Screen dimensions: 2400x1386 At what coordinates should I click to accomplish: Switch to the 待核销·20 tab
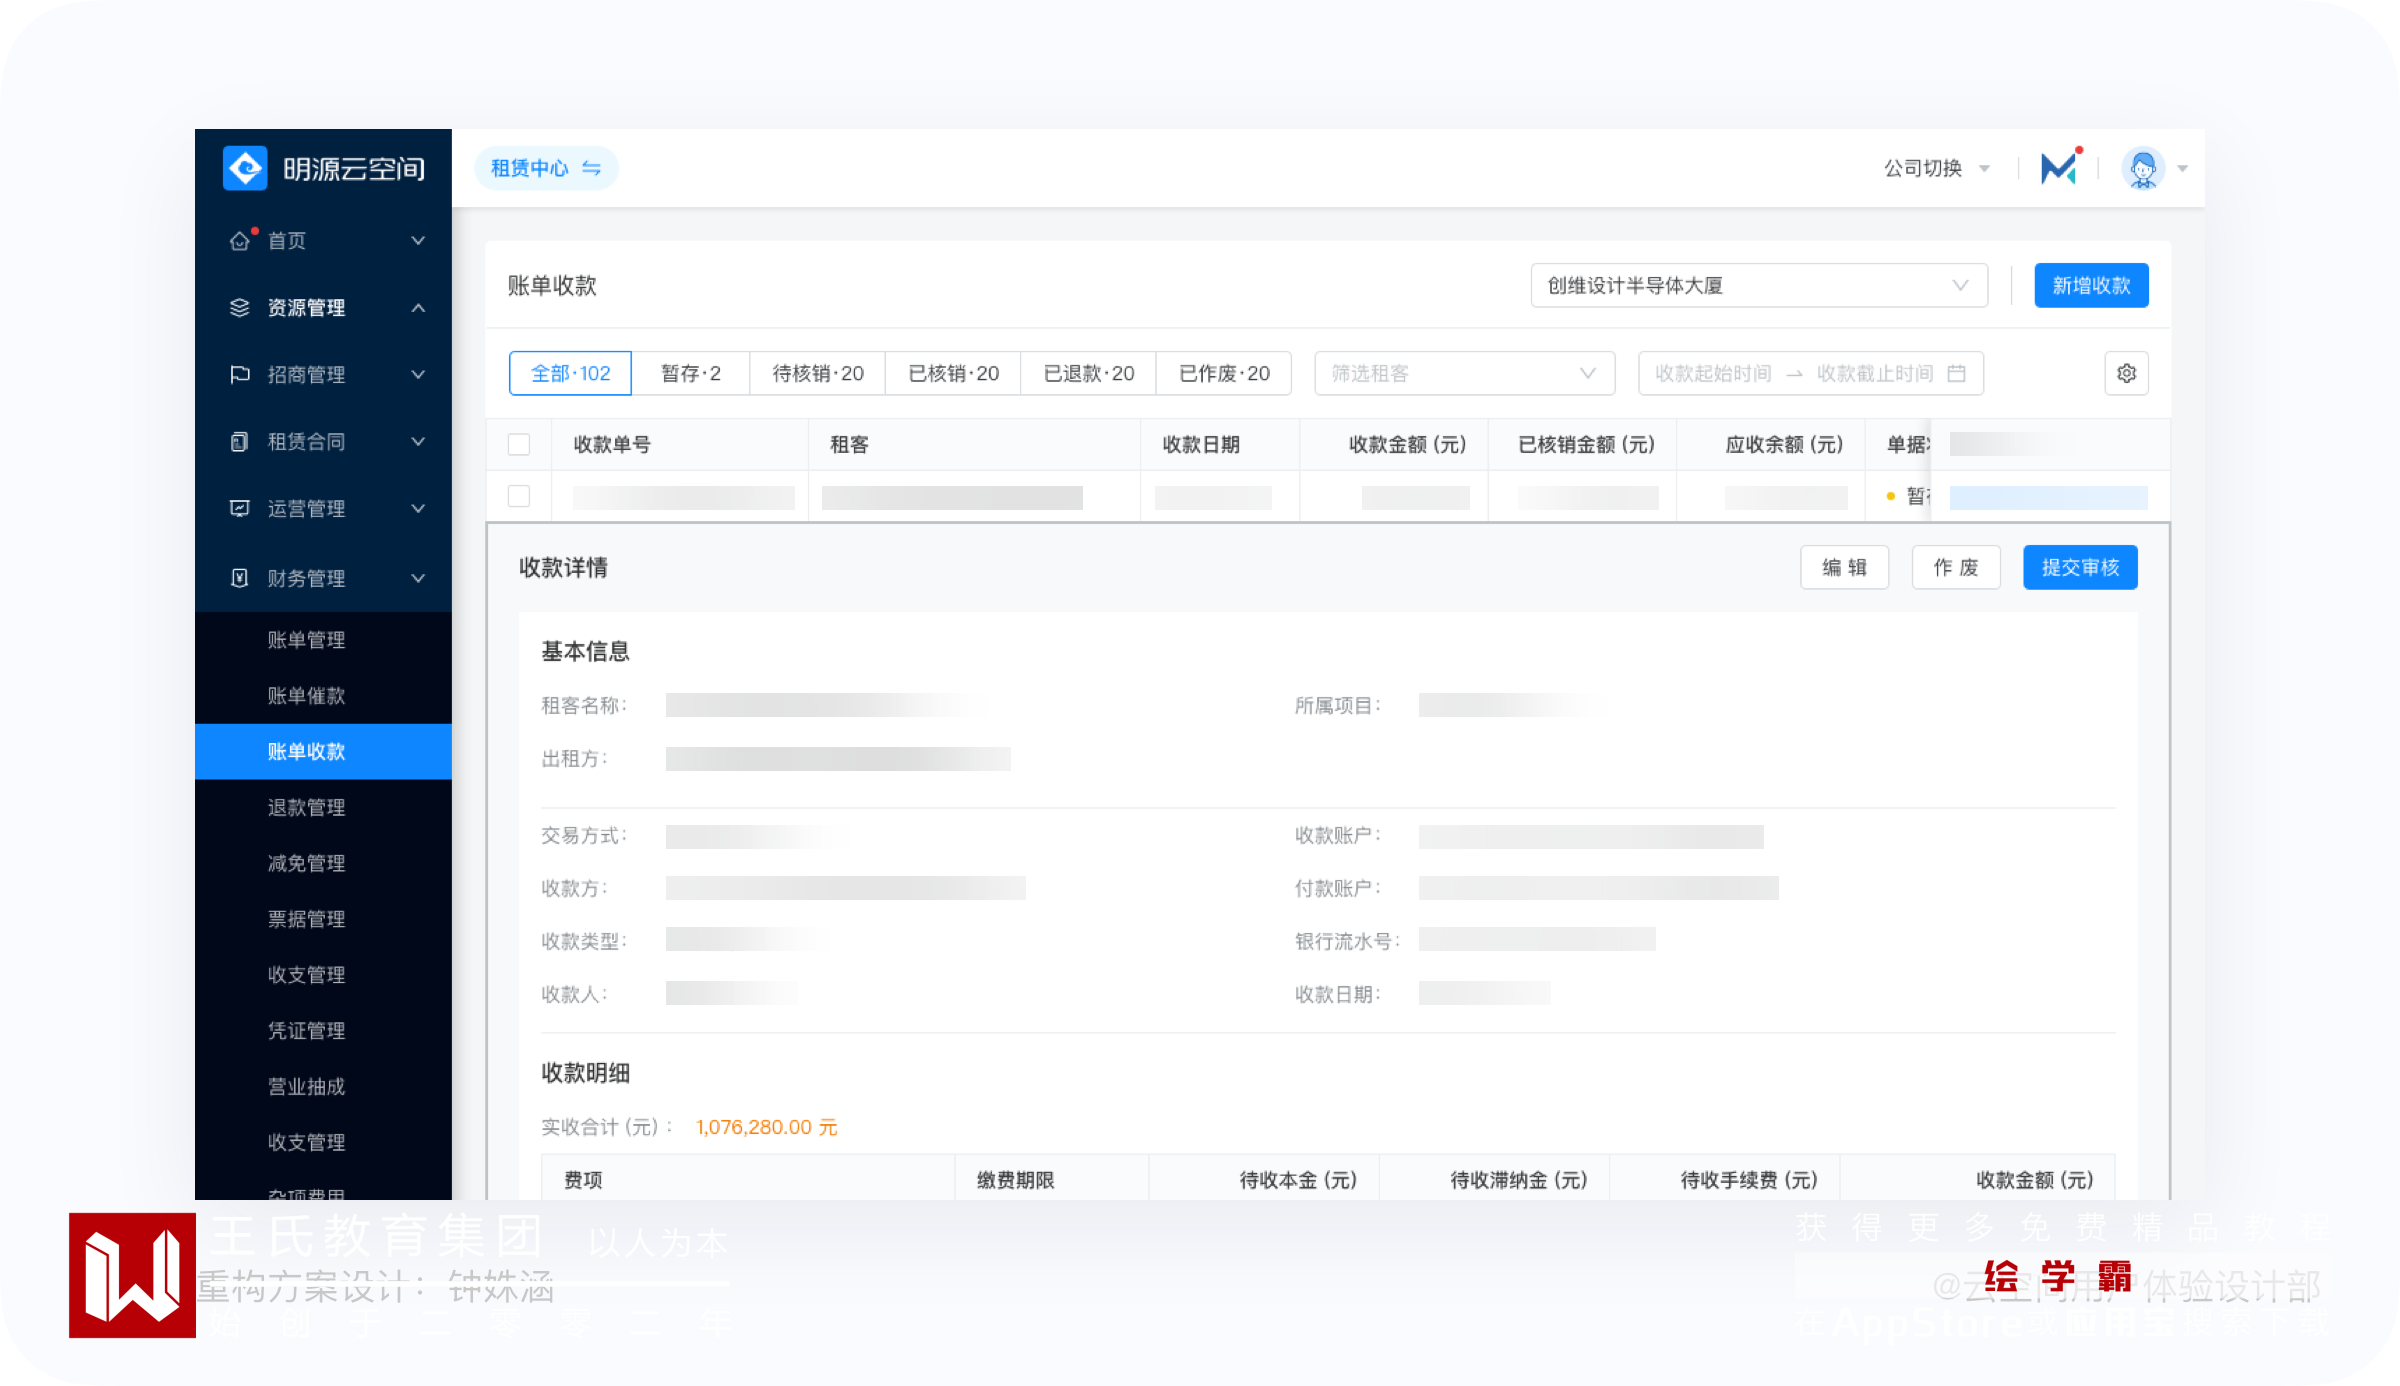coord(817,373)
